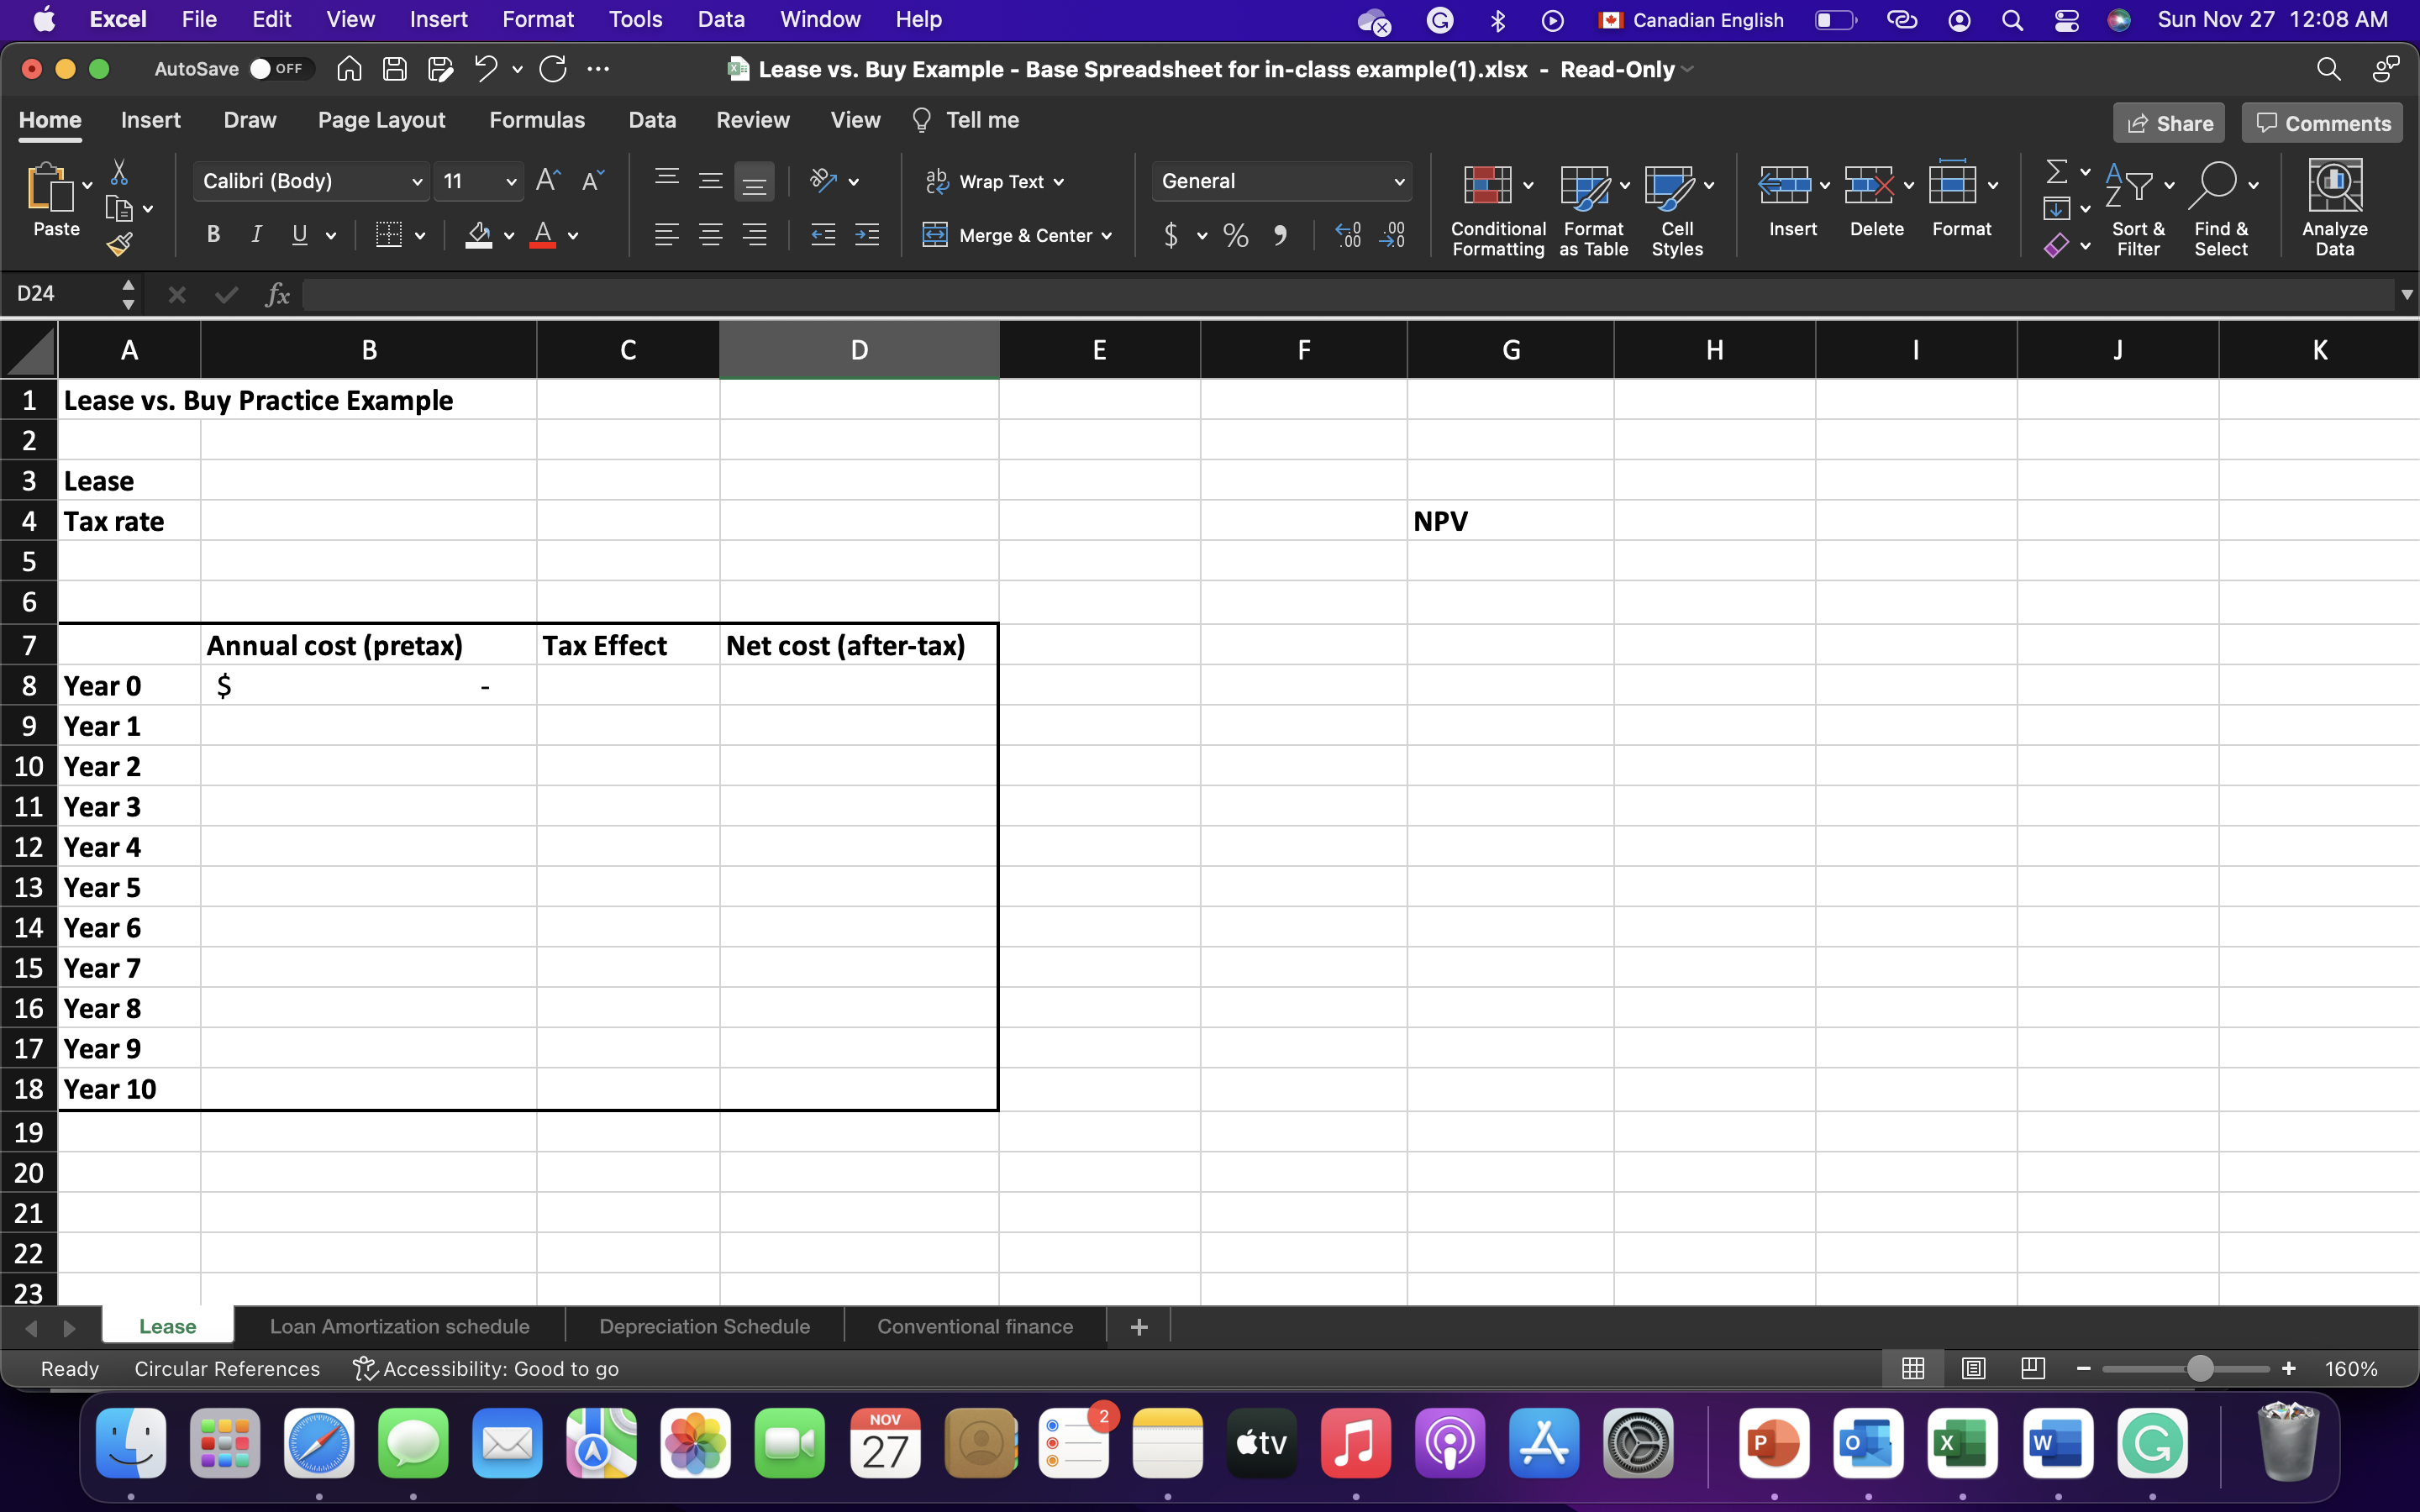
Task: Open the Depreciation Schedule sheet tab
Action: (x=704, y=1327)
